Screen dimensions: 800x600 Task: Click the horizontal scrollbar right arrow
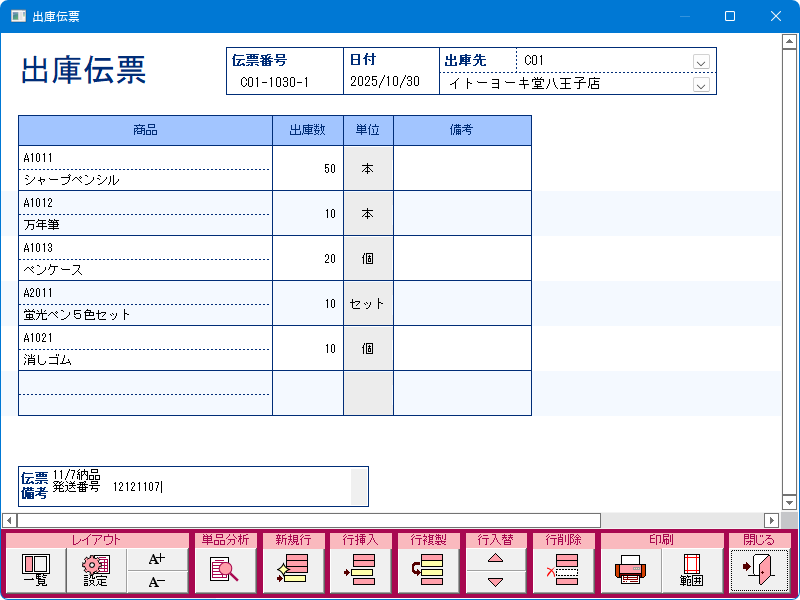771,520
